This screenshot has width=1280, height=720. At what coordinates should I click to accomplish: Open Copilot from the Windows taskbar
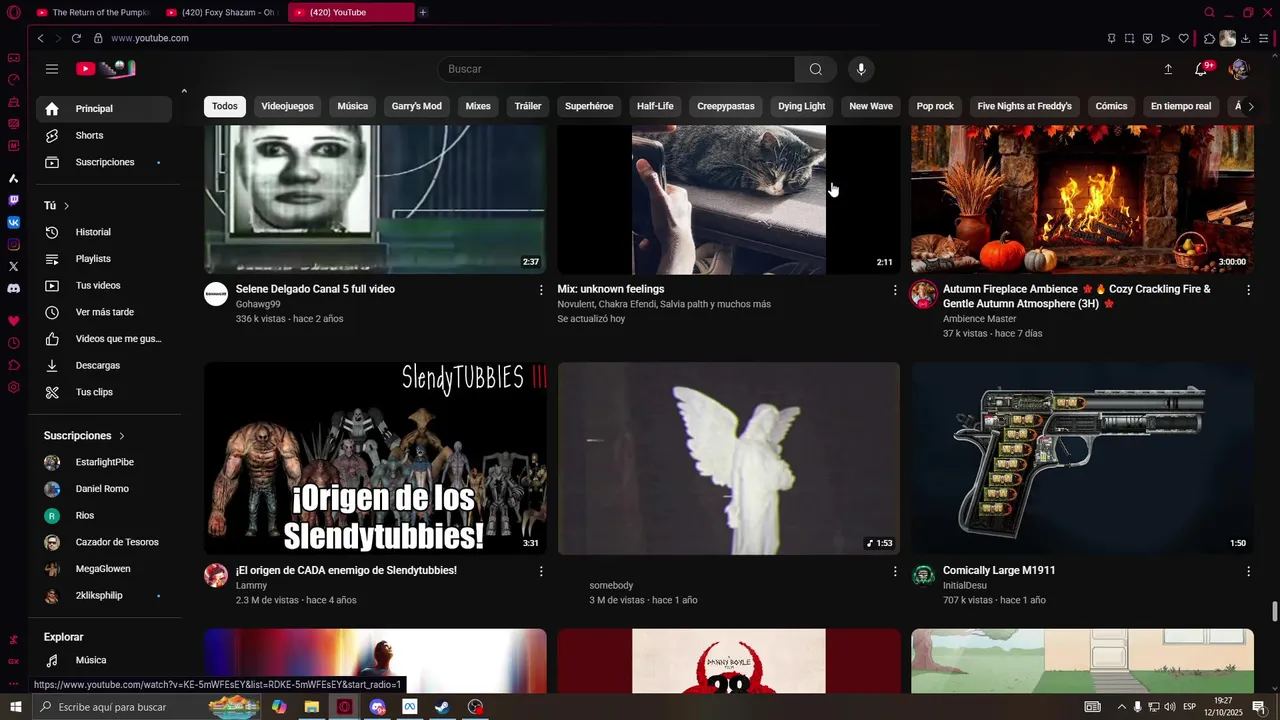(x=279, y=707)
